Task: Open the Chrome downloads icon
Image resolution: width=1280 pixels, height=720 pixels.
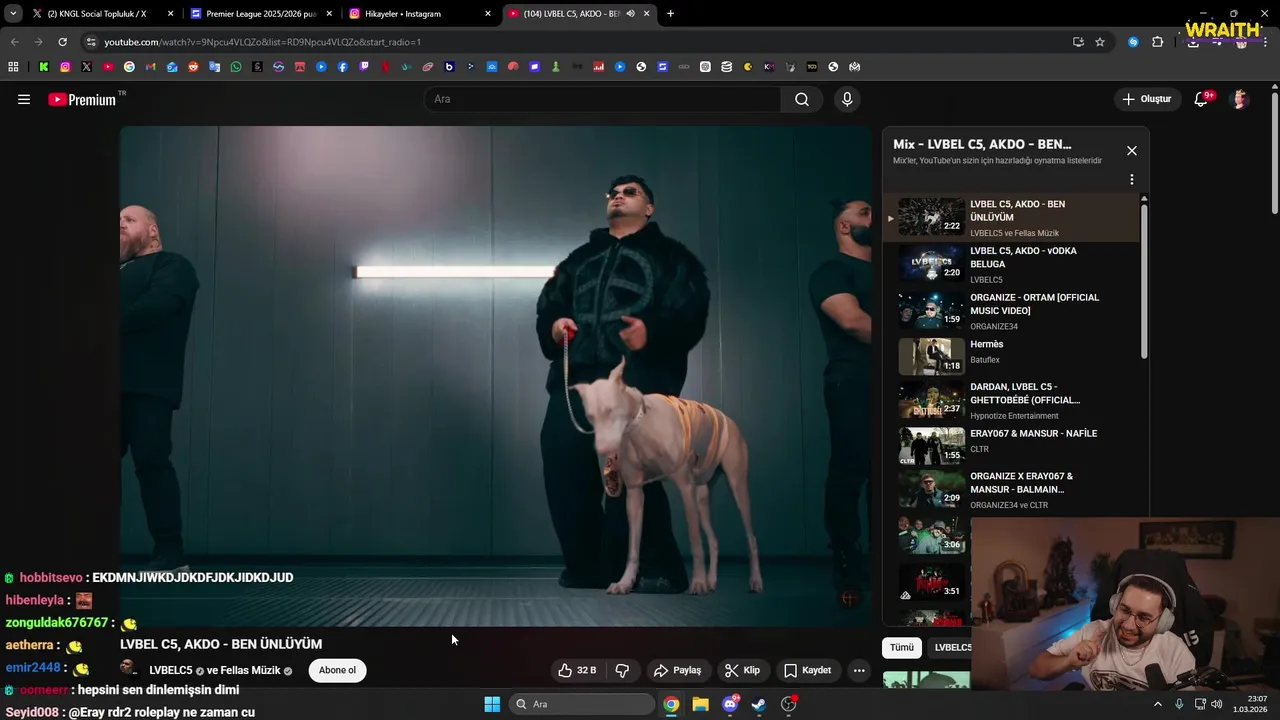Action: click(1193, 42)
